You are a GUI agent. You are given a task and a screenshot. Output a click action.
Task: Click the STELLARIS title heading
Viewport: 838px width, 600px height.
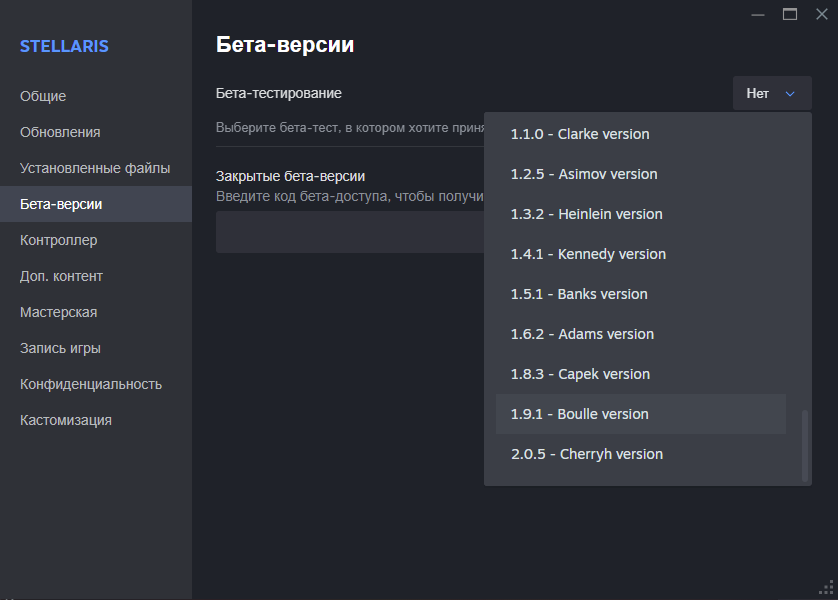[x=64, y=46]
